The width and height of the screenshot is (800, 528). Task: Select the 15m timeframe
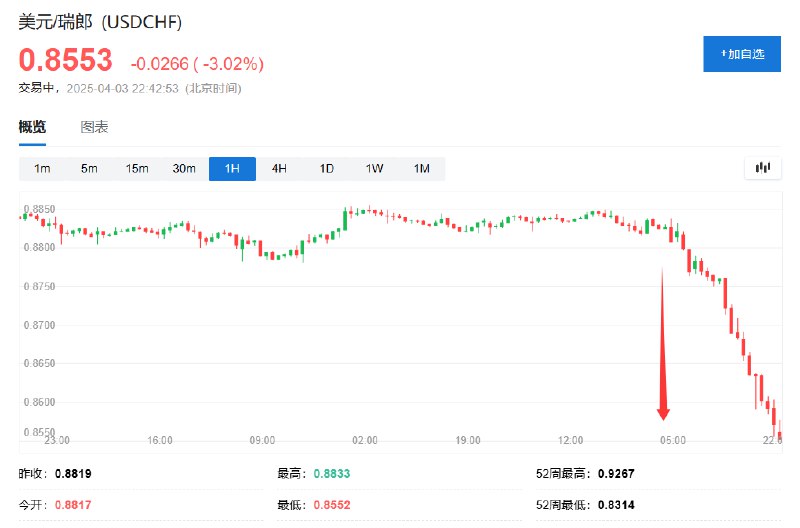(x=137, y=168)
